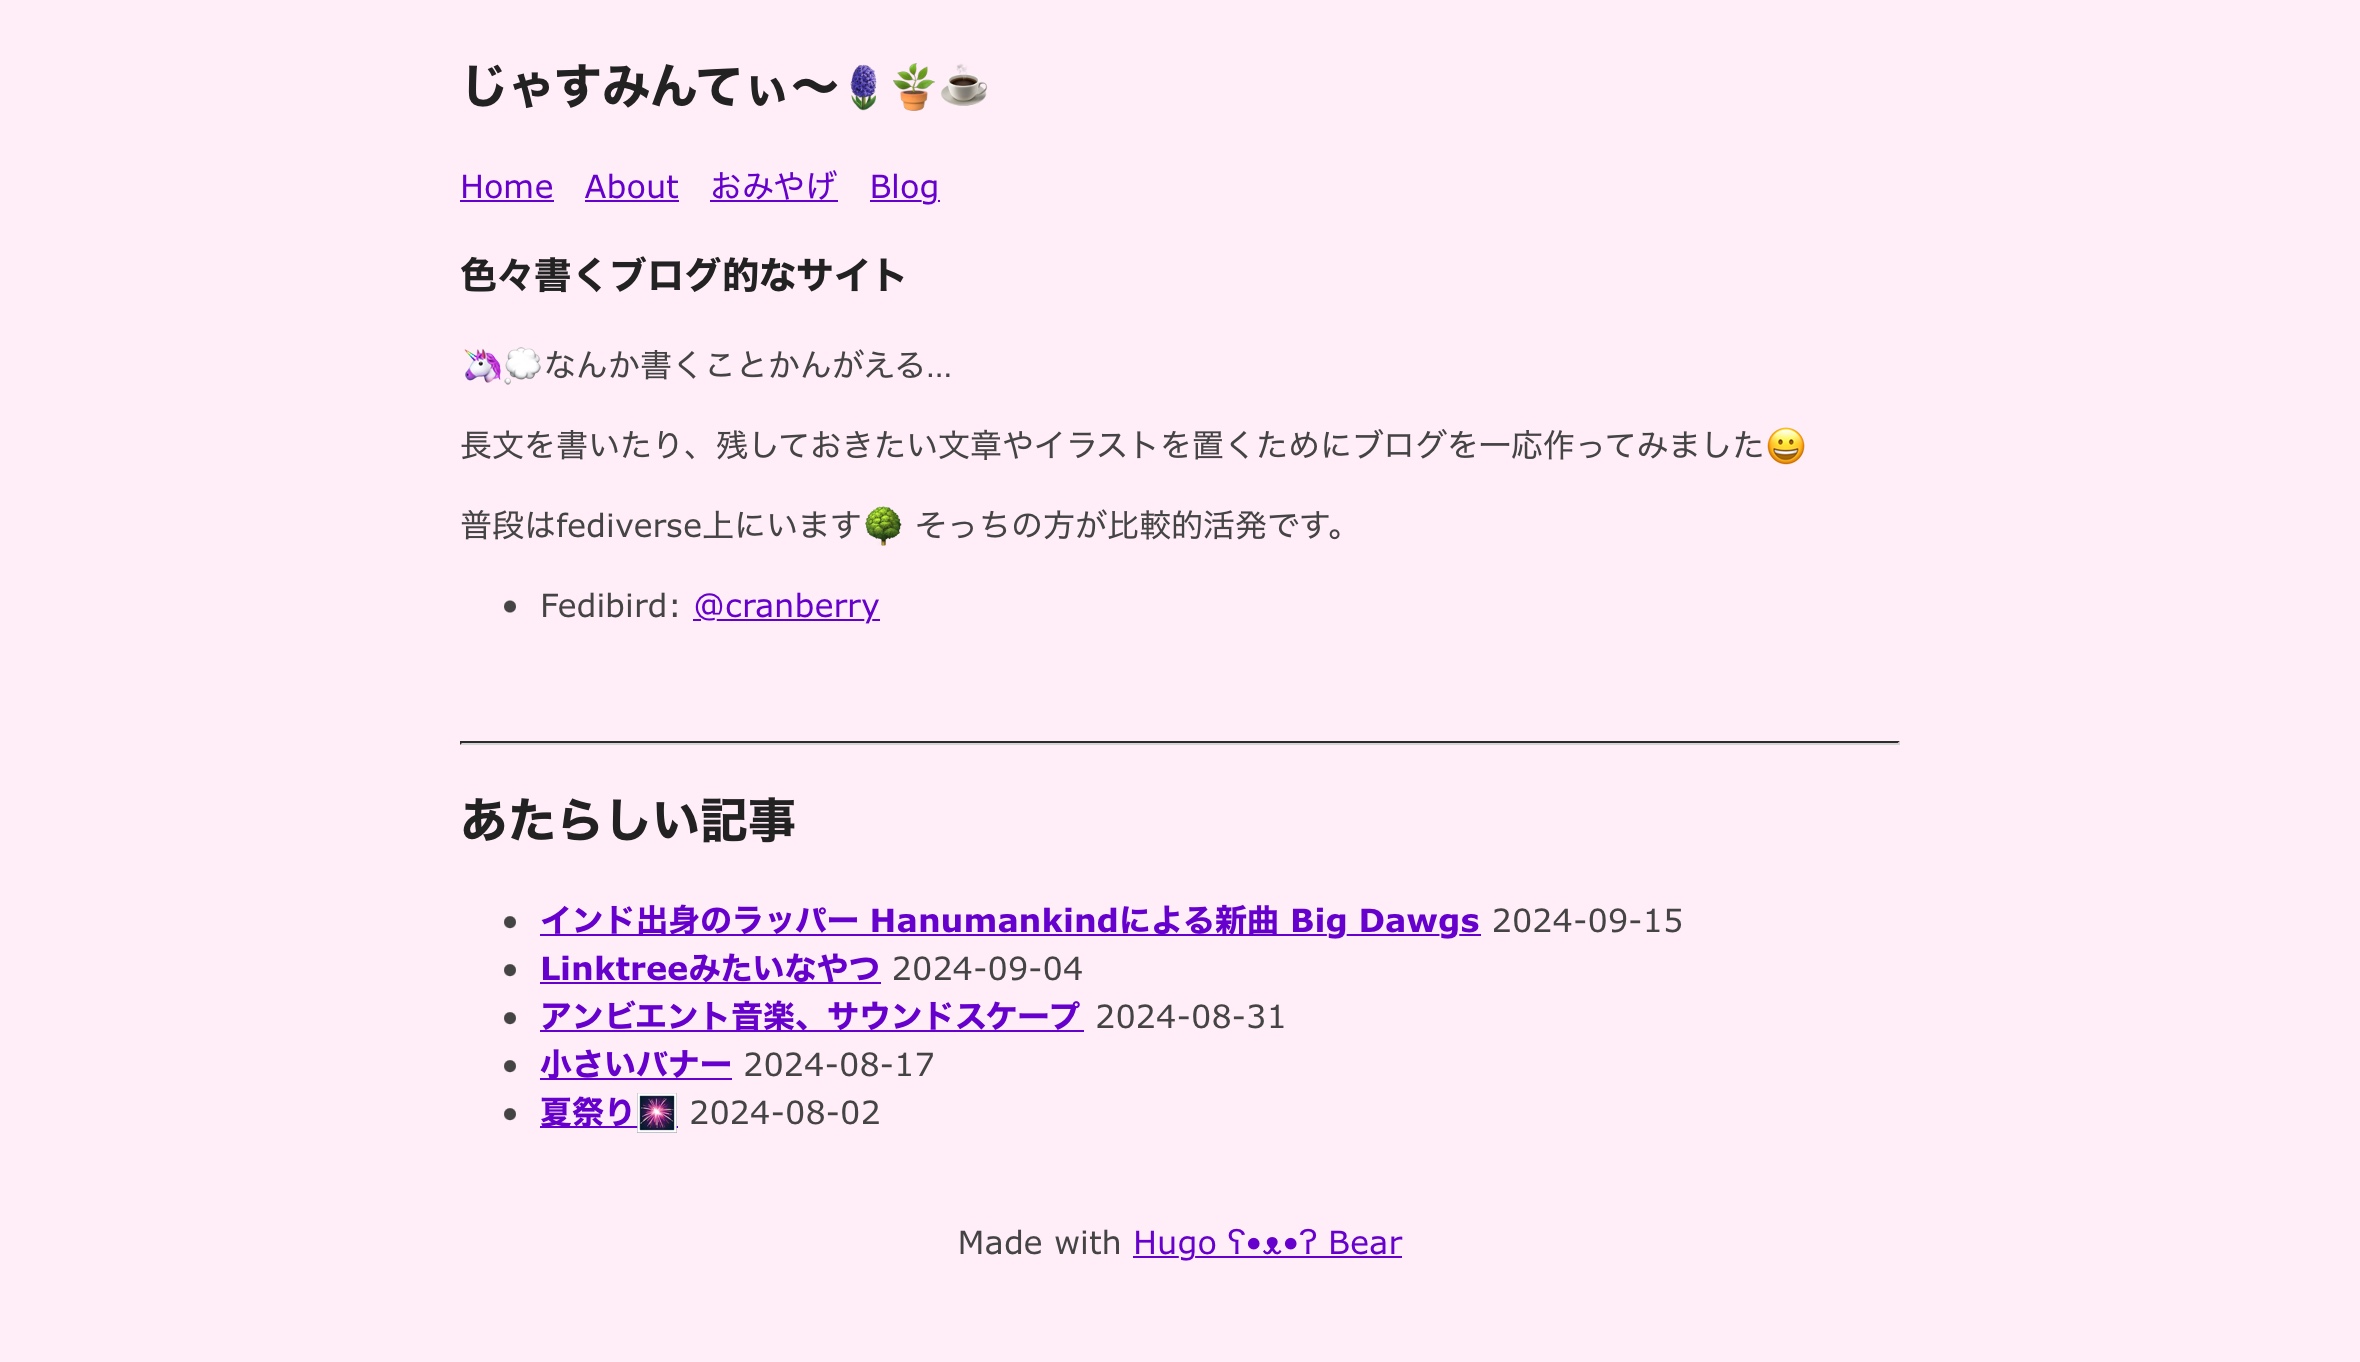
Task: Visit the Hugo Bear footer link
Action: pos(1267,1243)
